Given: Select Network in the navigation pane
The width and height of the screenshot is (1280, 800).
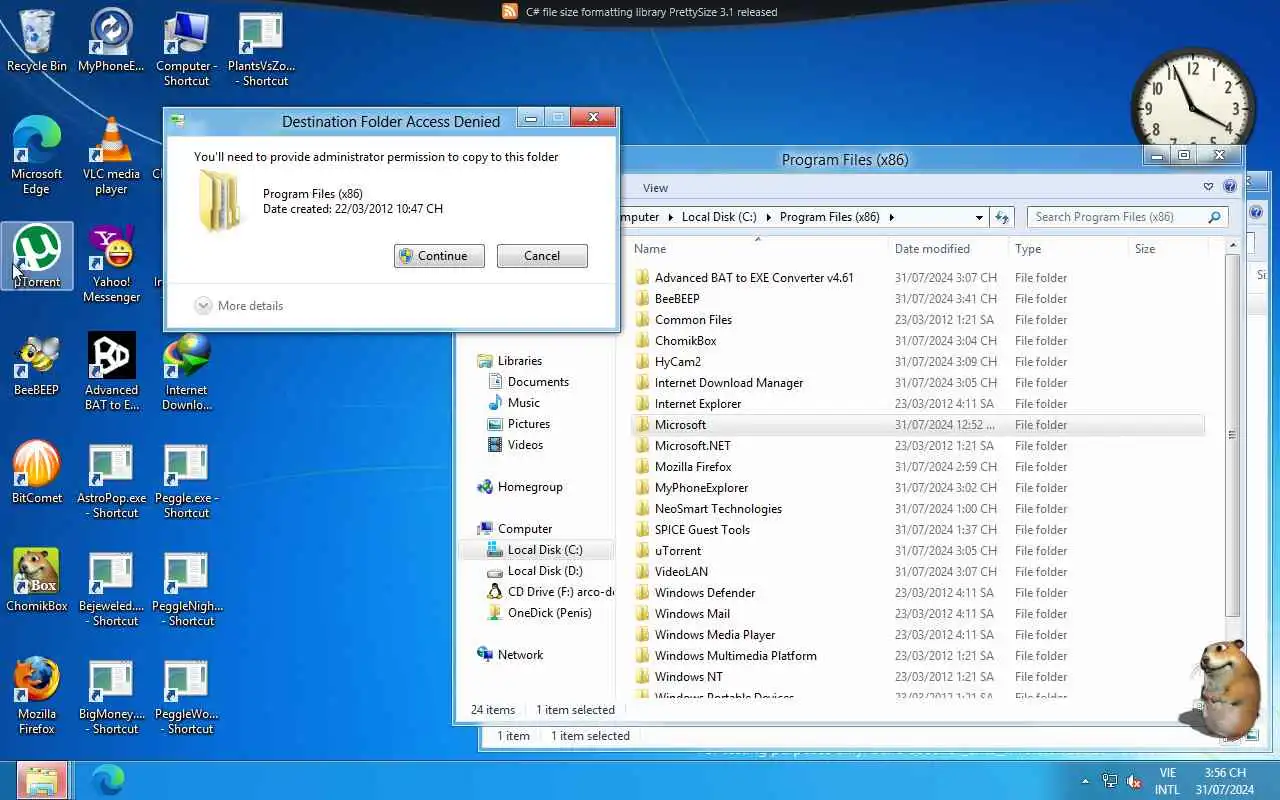Looking at the screenshot, I should 520,655.
